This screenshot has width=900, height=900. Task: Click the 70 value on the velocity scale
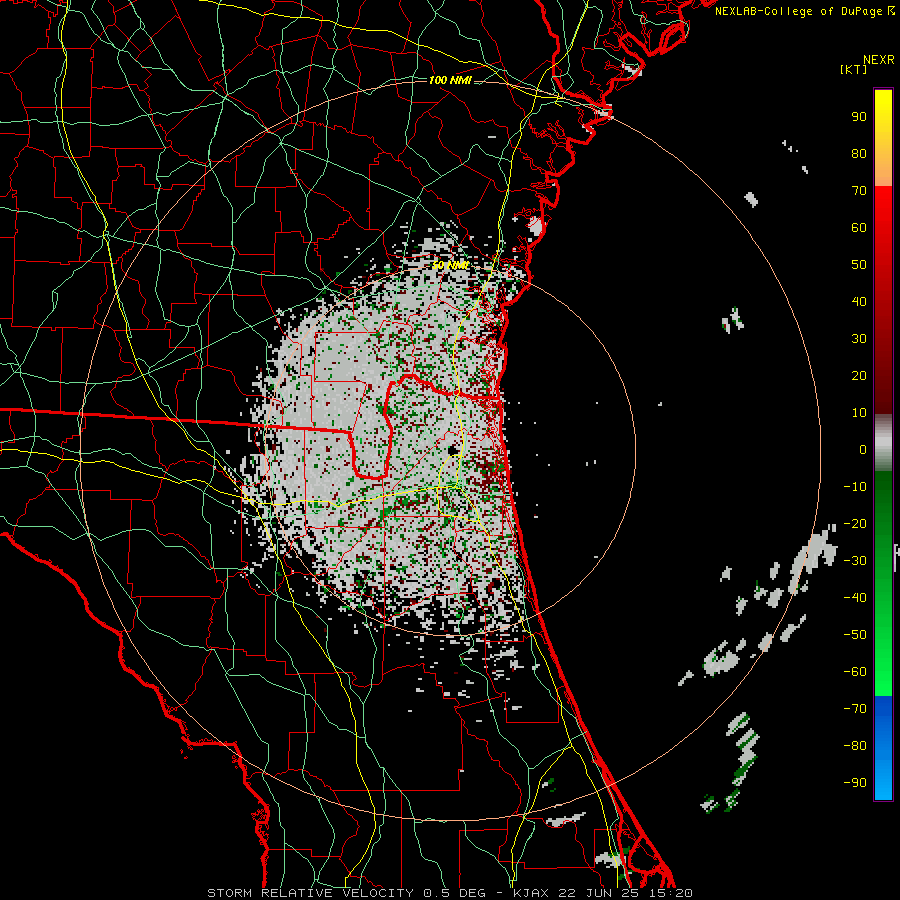point(859,191)
